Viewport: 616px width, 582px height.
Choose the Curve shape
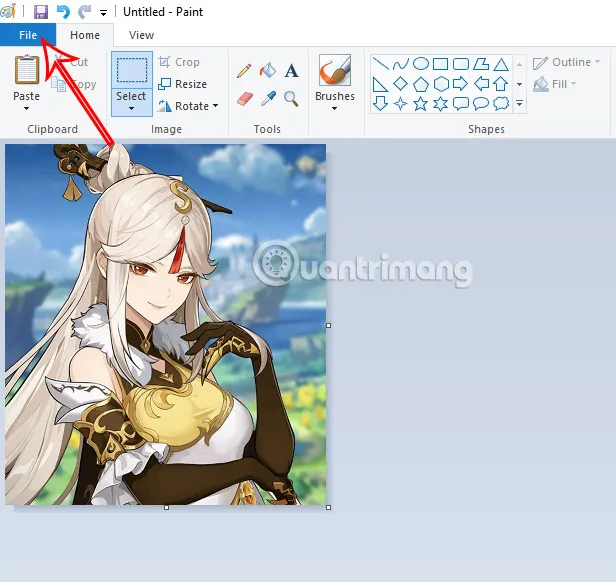(x=401, y=64)
